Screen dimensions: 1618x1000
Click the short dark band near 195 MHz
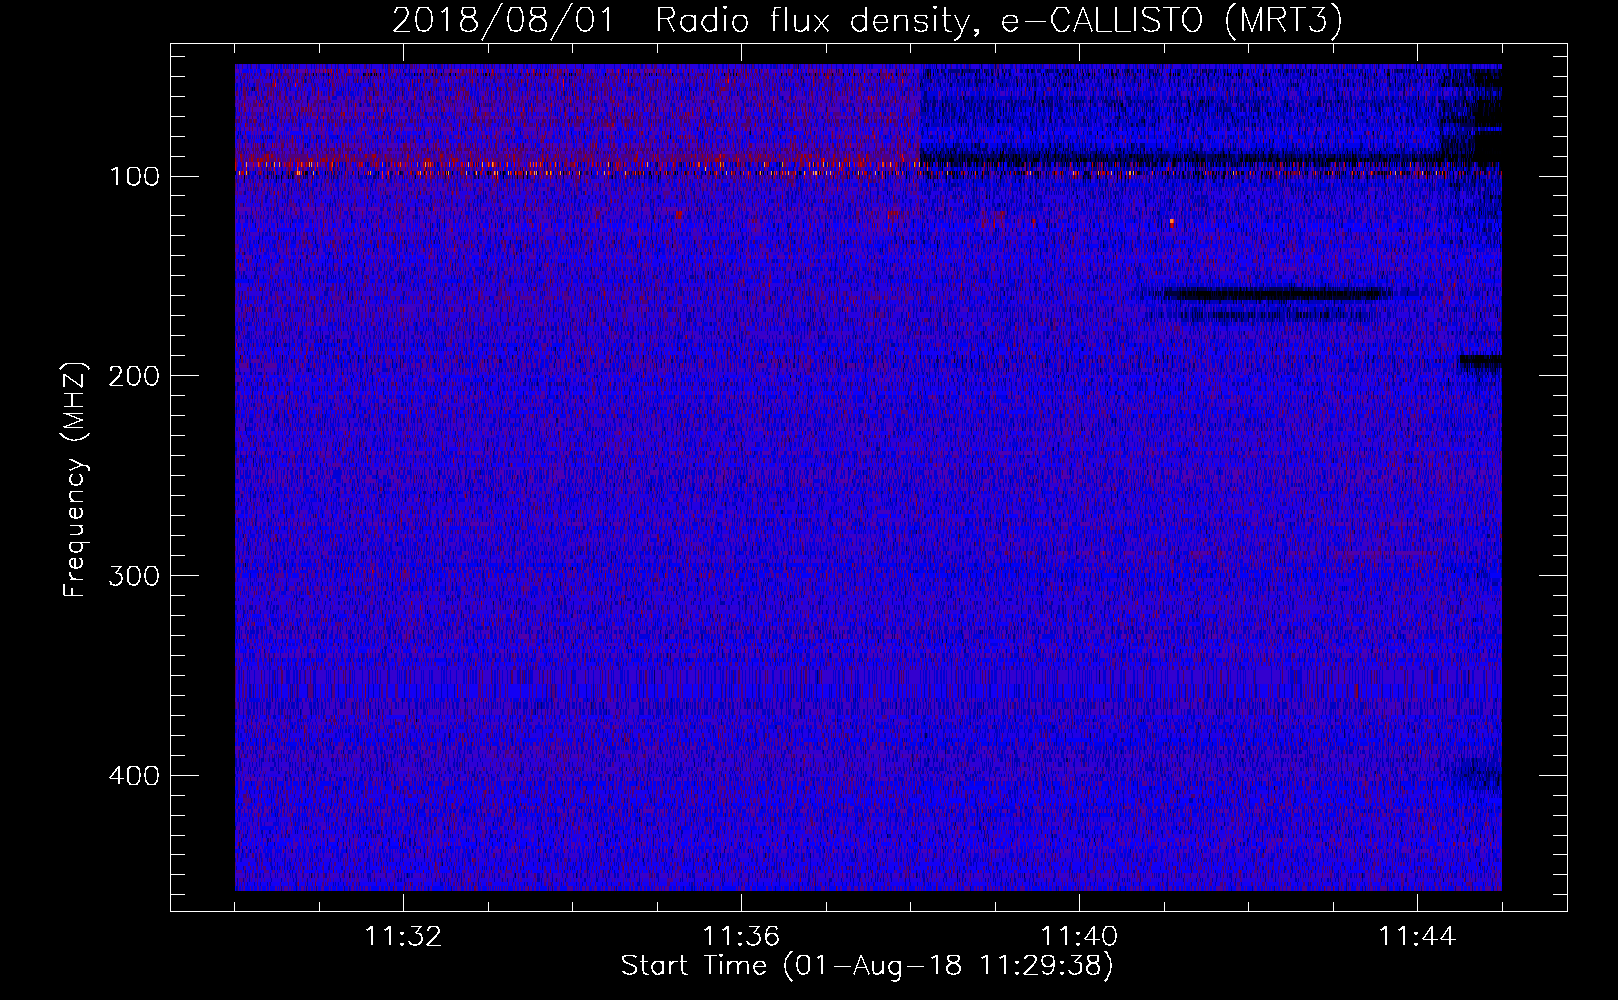pyautogui.click(x=1480, y=361)
